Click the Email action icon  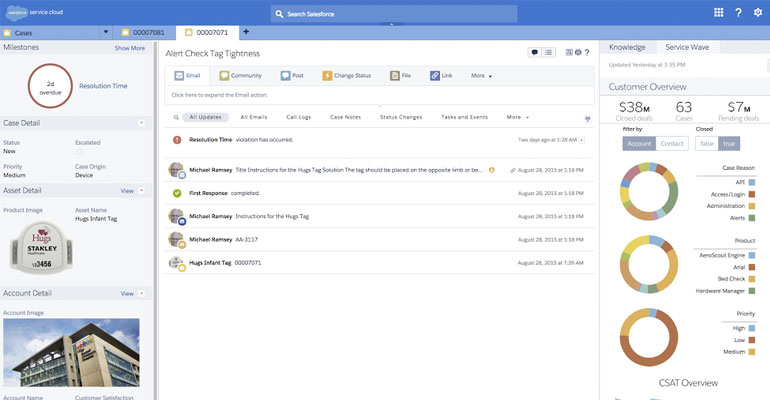point(179,76)
